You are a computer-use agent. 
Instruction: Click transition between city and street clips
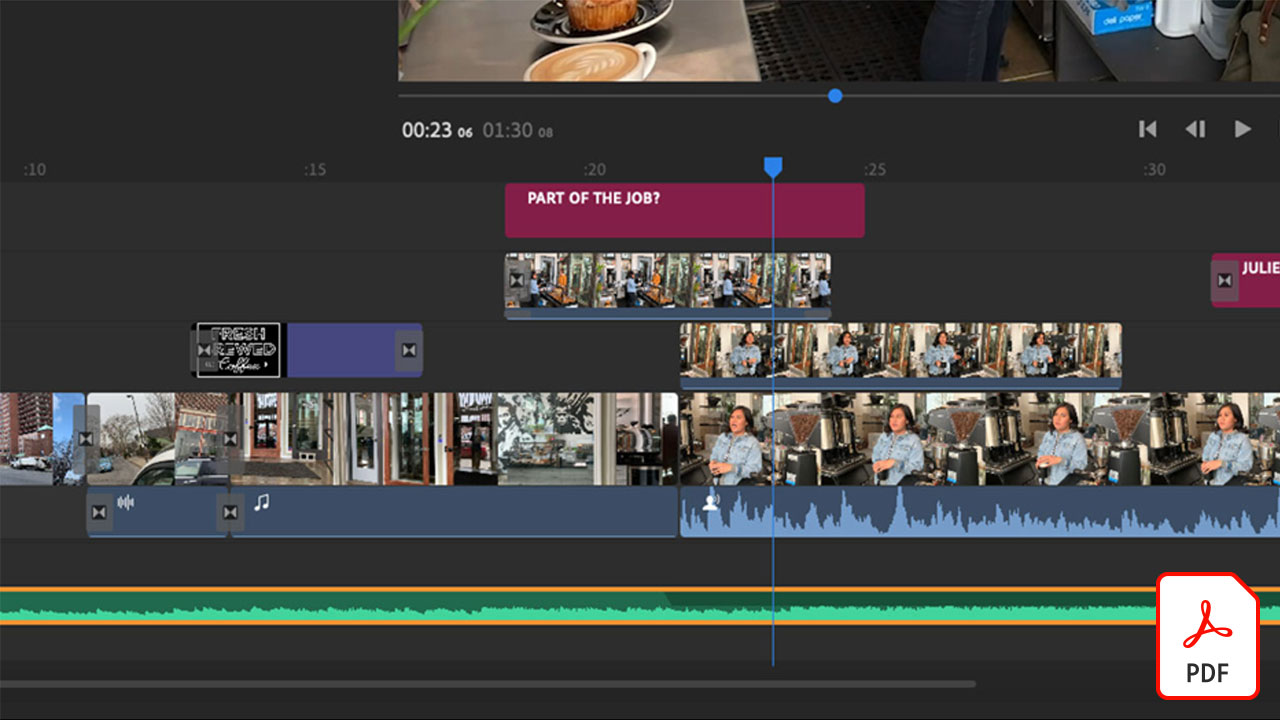pos(86,439)
